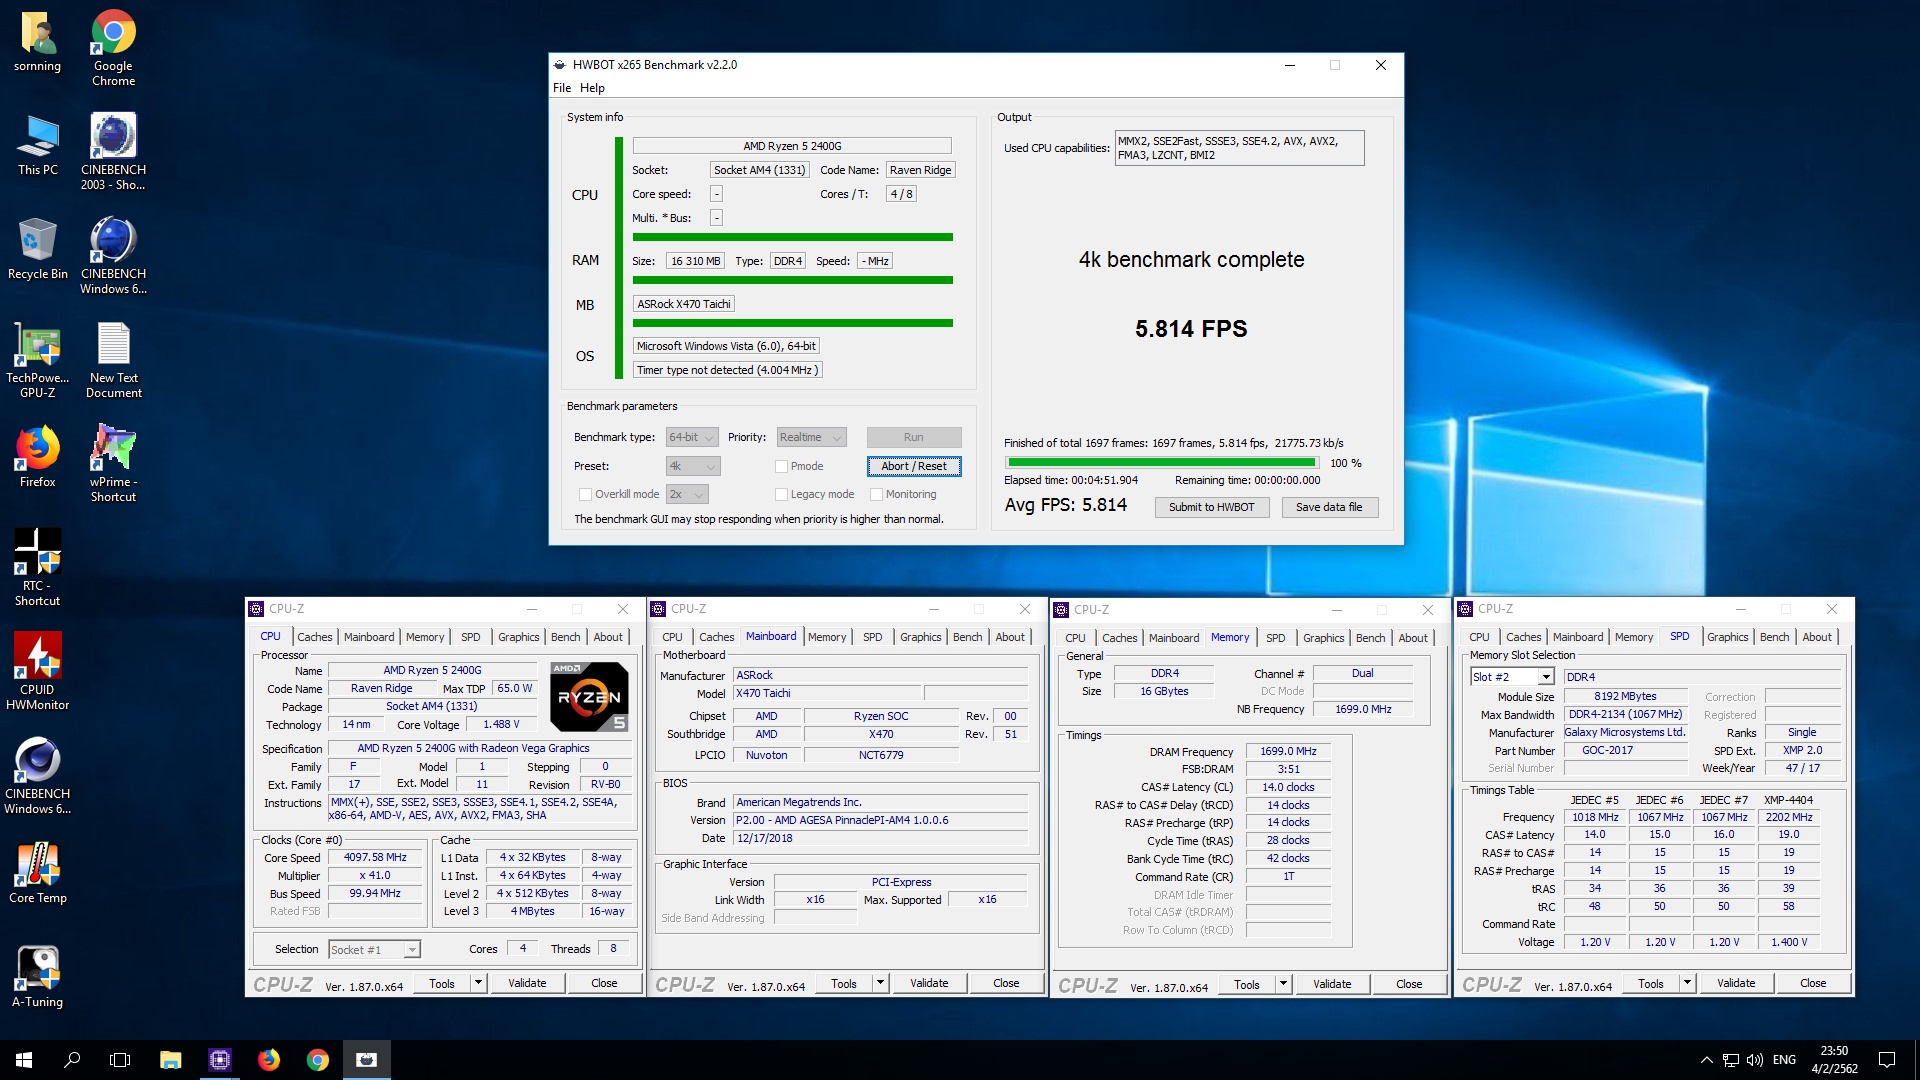Click the green CPU info bar
The image size is (1920, 1080).
pyautogui.click(x=792, y=237)
